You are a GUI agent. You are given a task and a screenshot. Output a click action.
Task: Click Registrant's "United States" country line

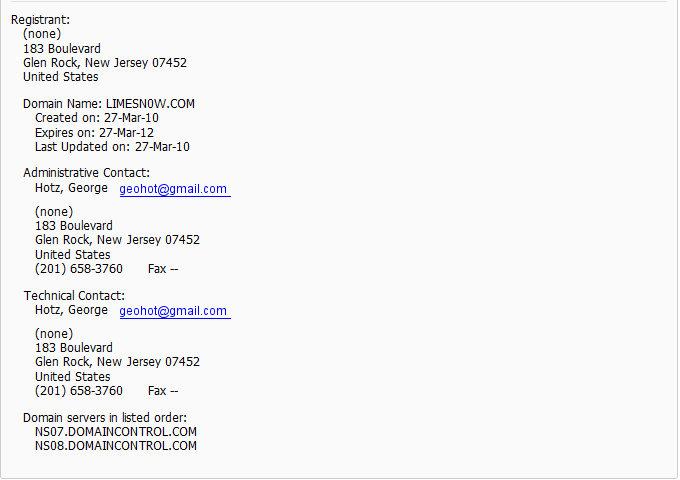coord(61,77)
